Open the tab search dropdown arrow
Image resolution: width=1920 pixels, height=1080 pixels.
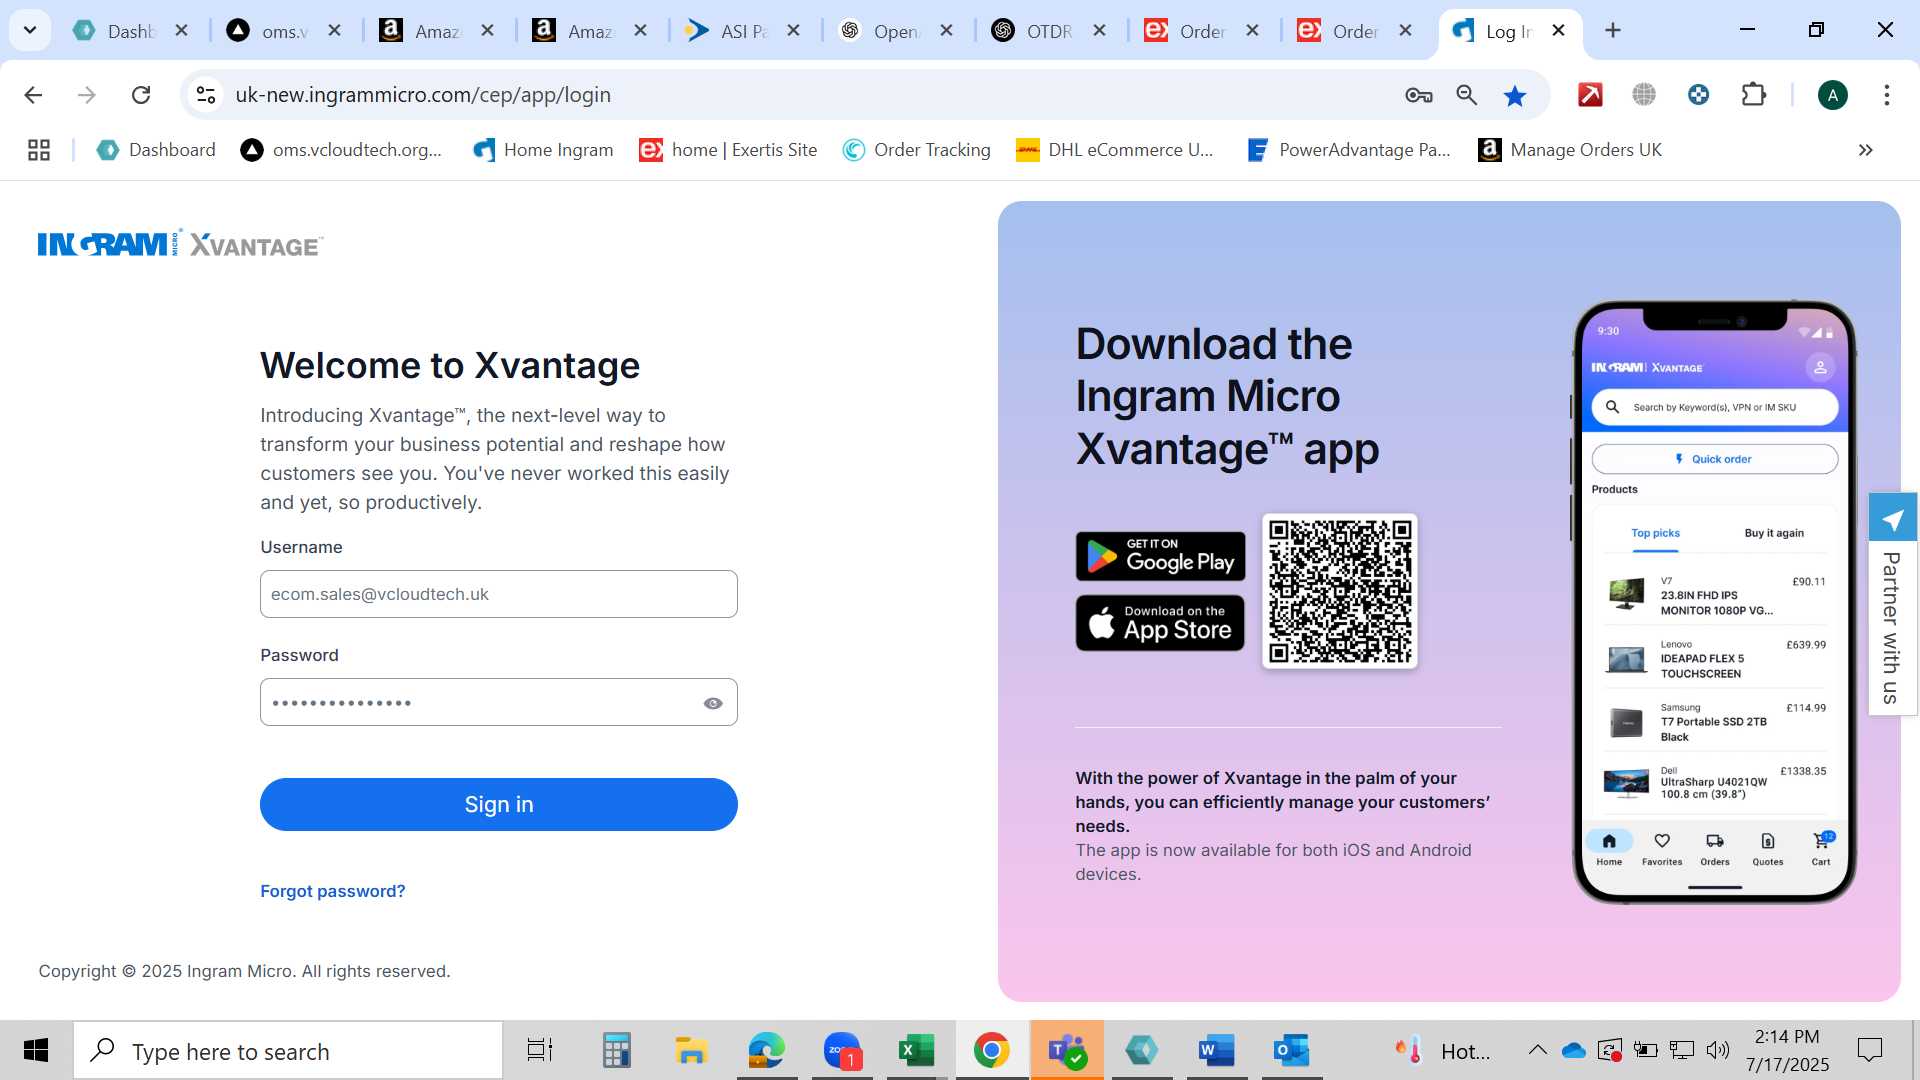point(30,30)
